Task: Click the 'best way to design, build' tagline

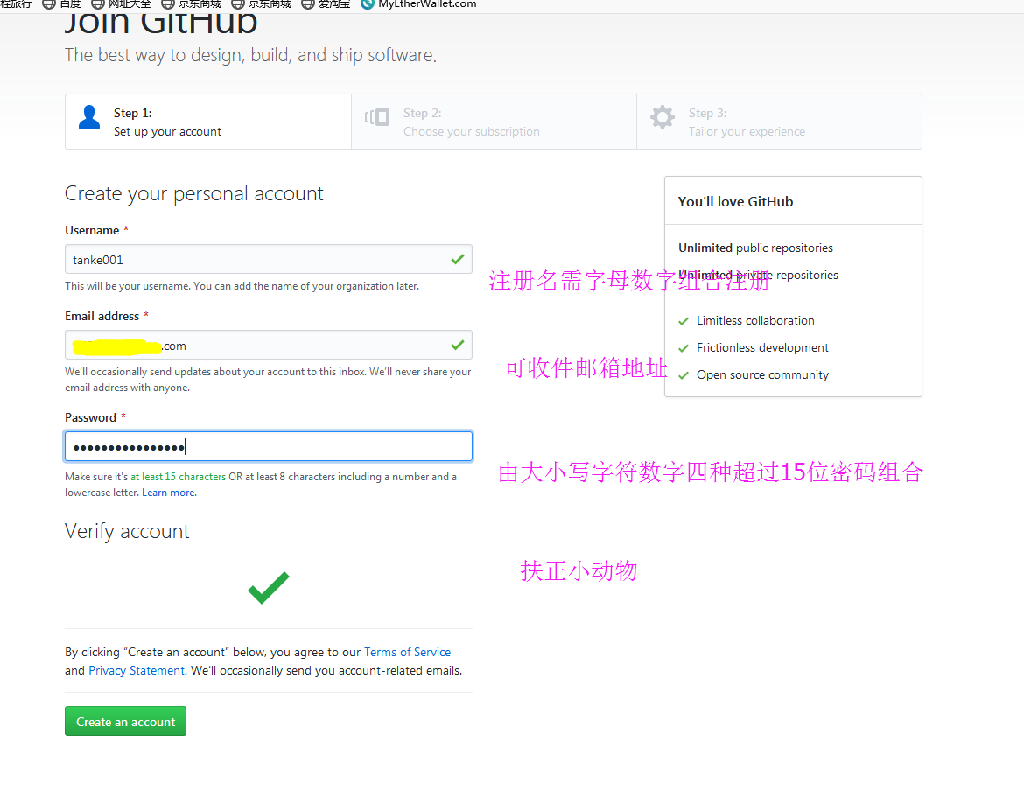Action: pyautogui.click(x=251, y=56)
